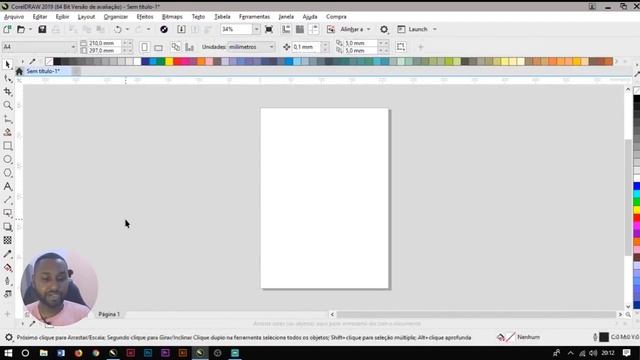Open the Ferramentas menu
The width and height of the screenshot is (640, 360).
[254, 16]
